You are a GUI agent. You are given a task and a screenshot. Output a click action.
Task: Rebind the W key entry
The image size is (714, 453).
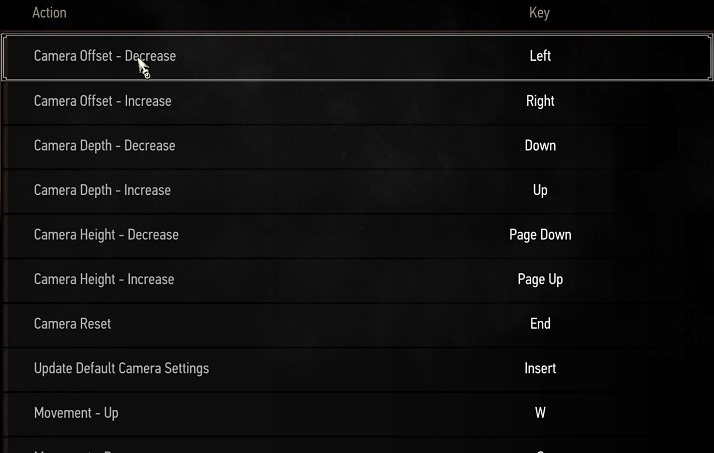(x=540, y=413)
